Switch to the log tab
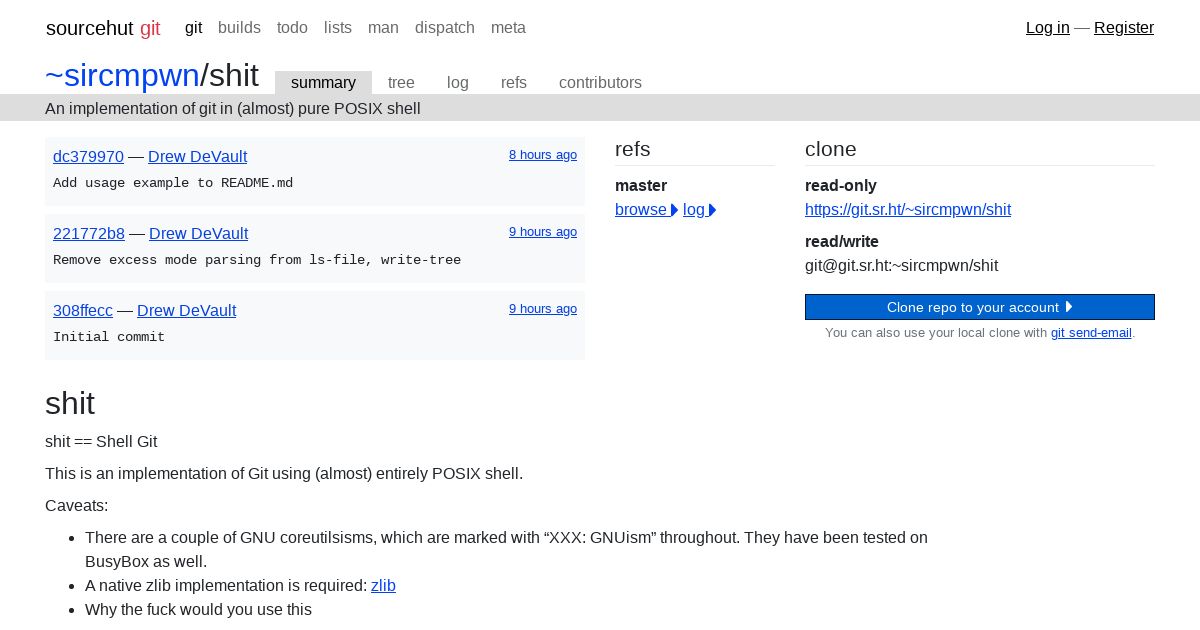This screenshot has width=1200, height=630. pyautogui.click(x=458, y=83)
